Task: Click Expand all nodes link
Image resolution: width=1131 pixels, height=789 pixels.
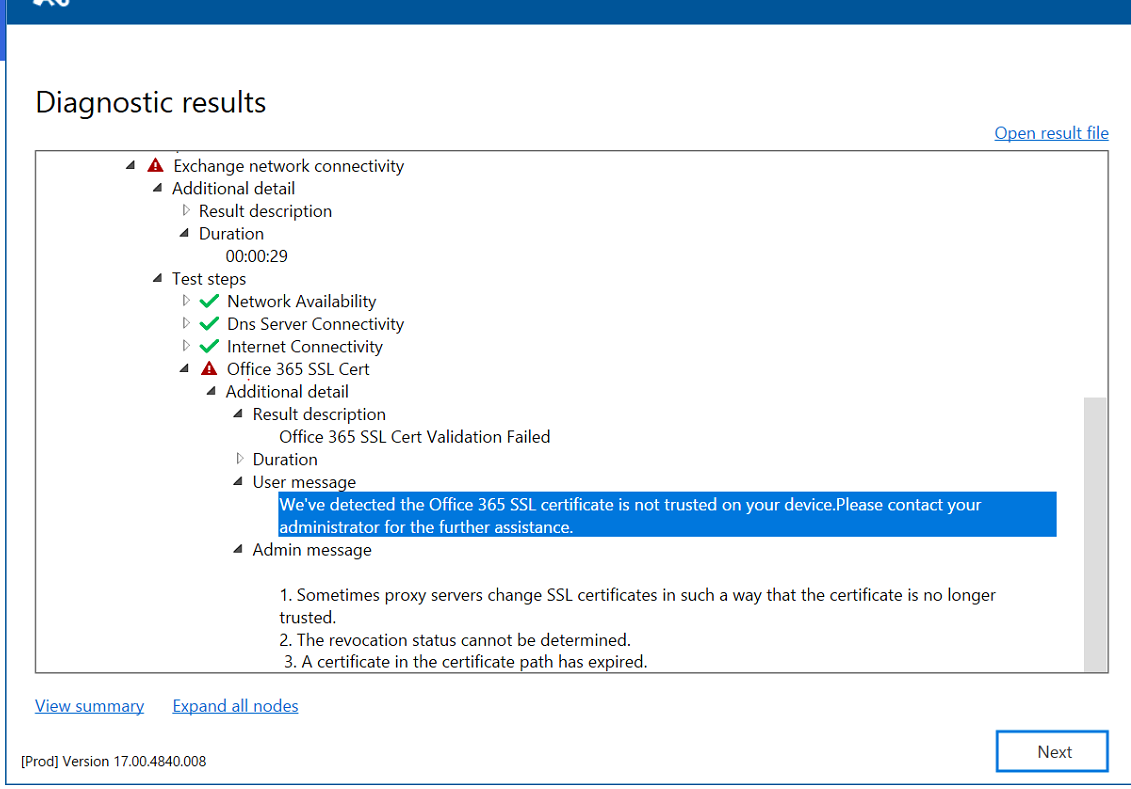Action: click(x=235, y=706)
